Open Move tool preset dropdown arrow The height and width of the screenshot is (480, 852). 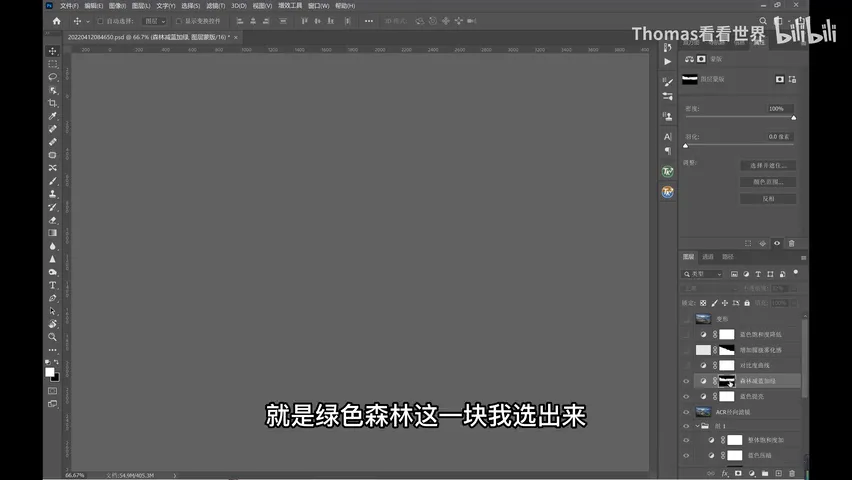click(87, 22)
